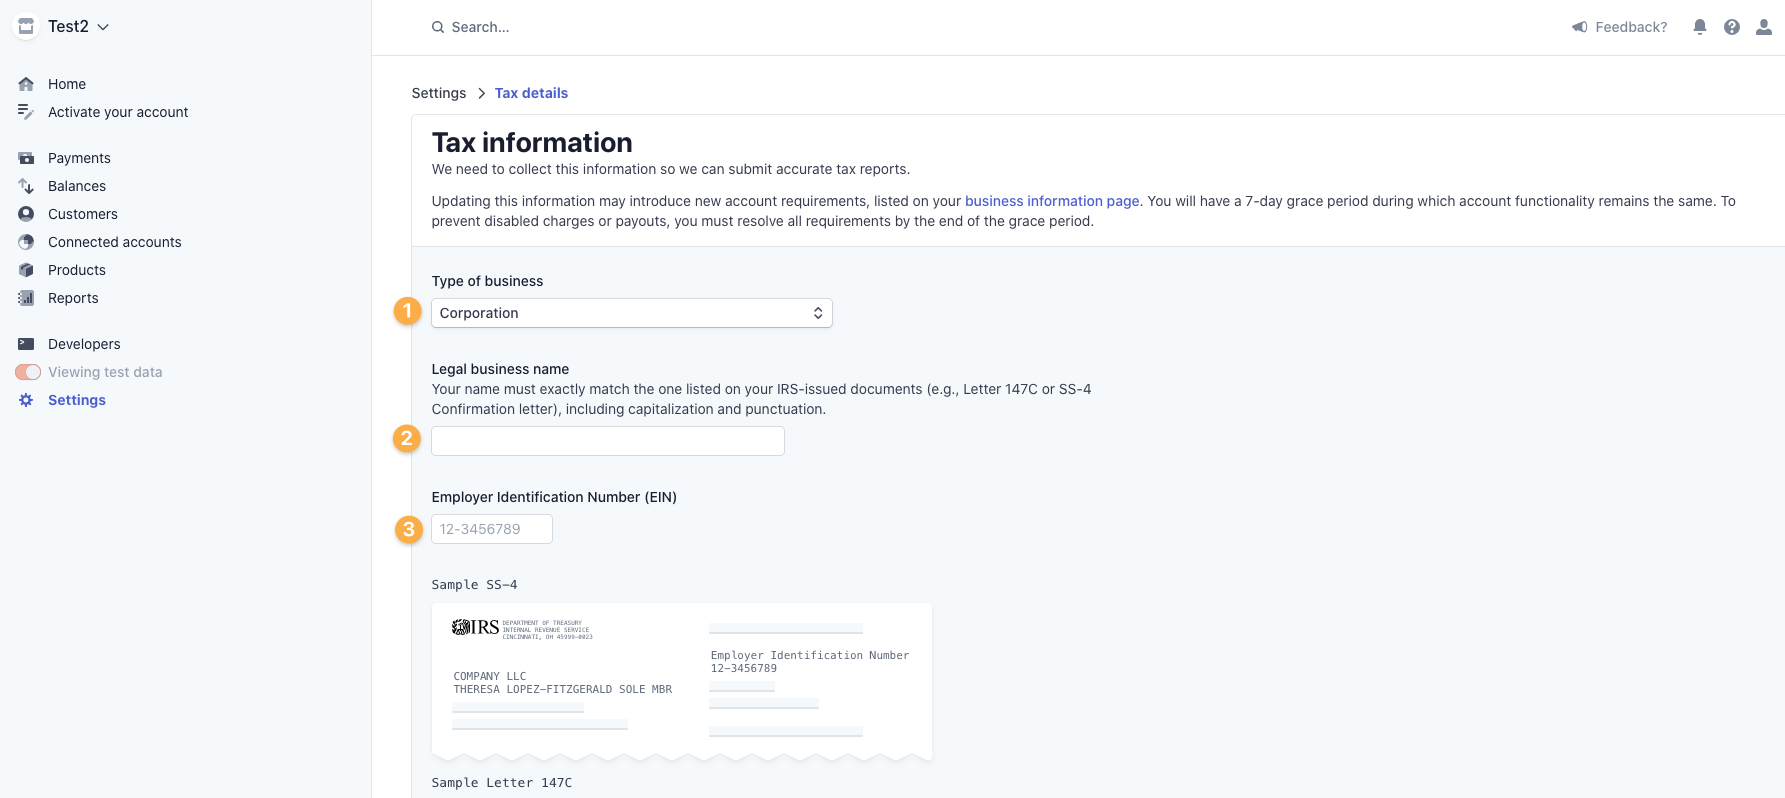Viewport: 1785px width, 798px height.
Task: Open Balances page
Action: 77,186
